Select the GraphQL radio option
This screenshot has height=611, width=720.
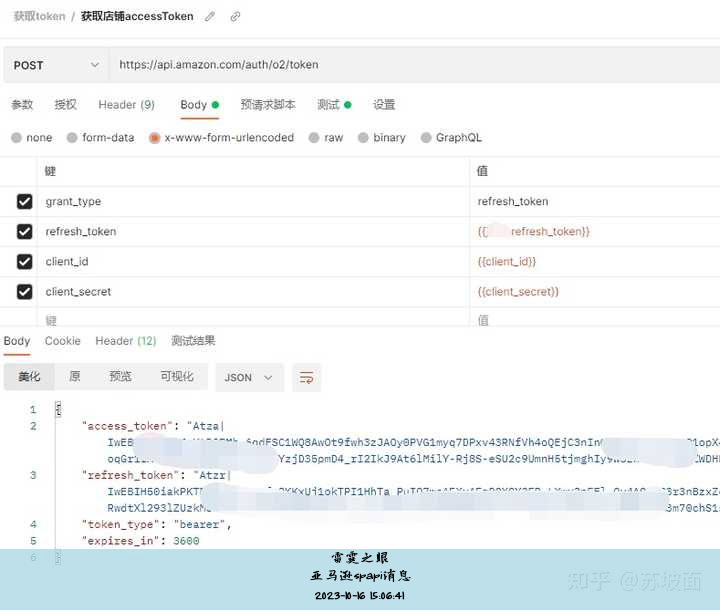tap(426, 138)
